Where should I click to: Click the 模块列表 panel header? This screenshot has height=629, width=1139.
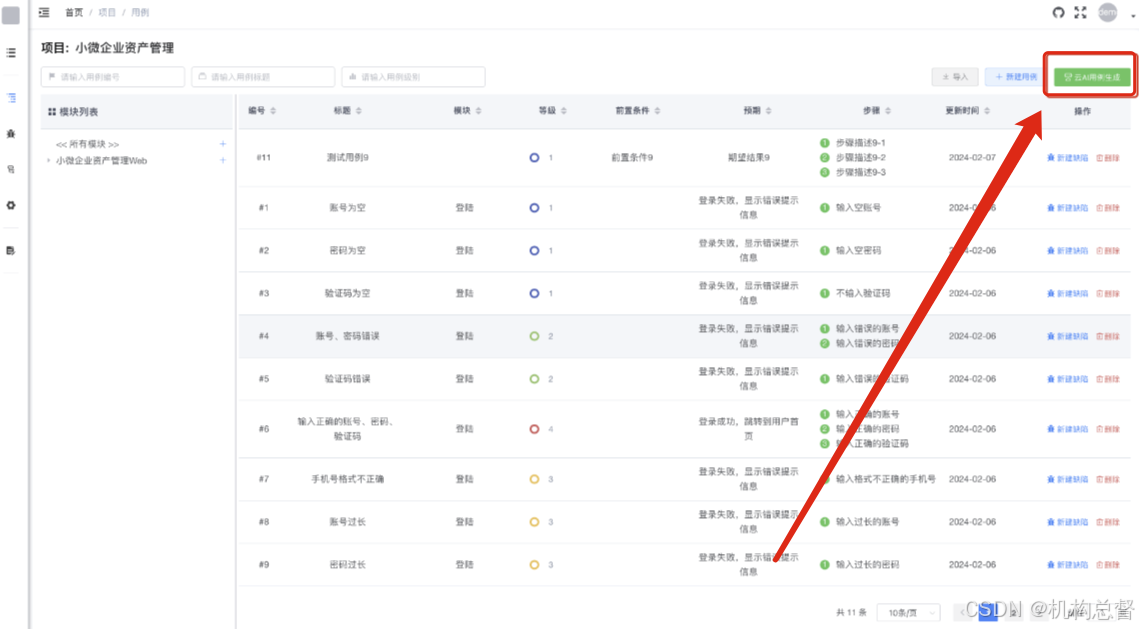point(137,112)
